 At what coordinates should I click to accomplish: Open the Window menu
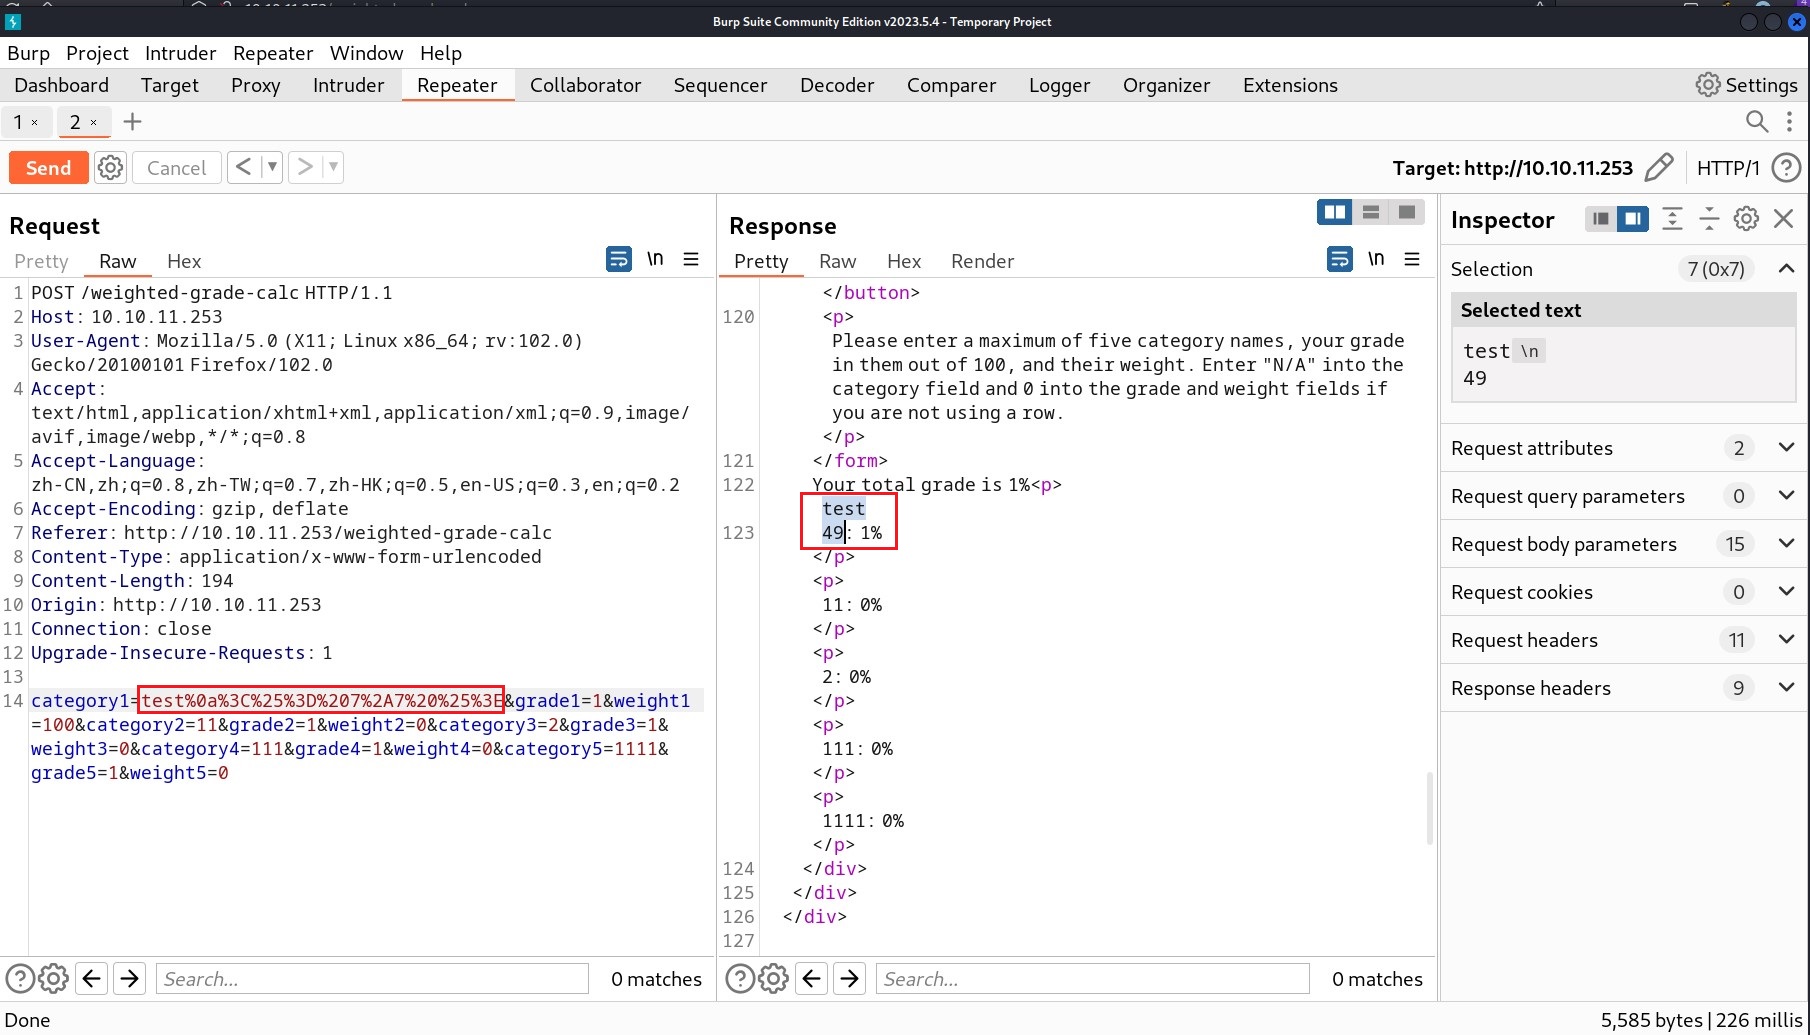tap(366, 53)
